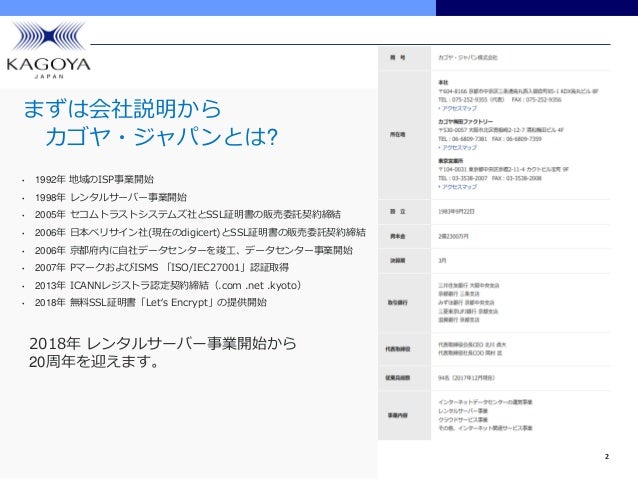
Task: Select the 2006年 京都府内に自社データセンター bullet
Action: click(x=194, y=250)
